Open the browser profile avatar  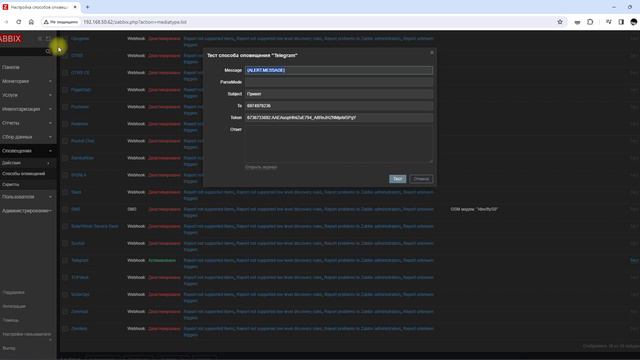point(634,22)
